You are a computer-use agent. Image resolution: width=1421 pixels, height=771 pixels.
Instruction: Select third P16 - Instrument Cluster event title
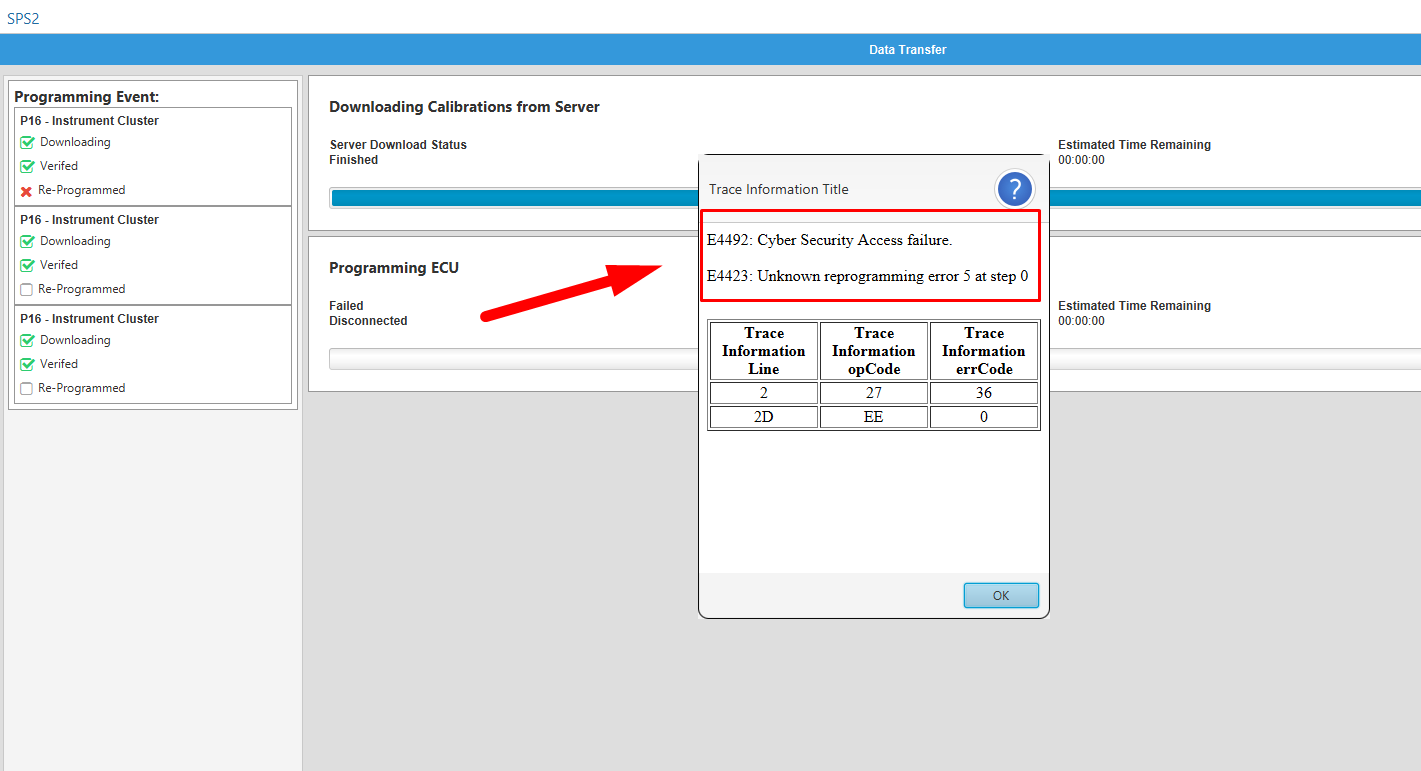point(89,319)
